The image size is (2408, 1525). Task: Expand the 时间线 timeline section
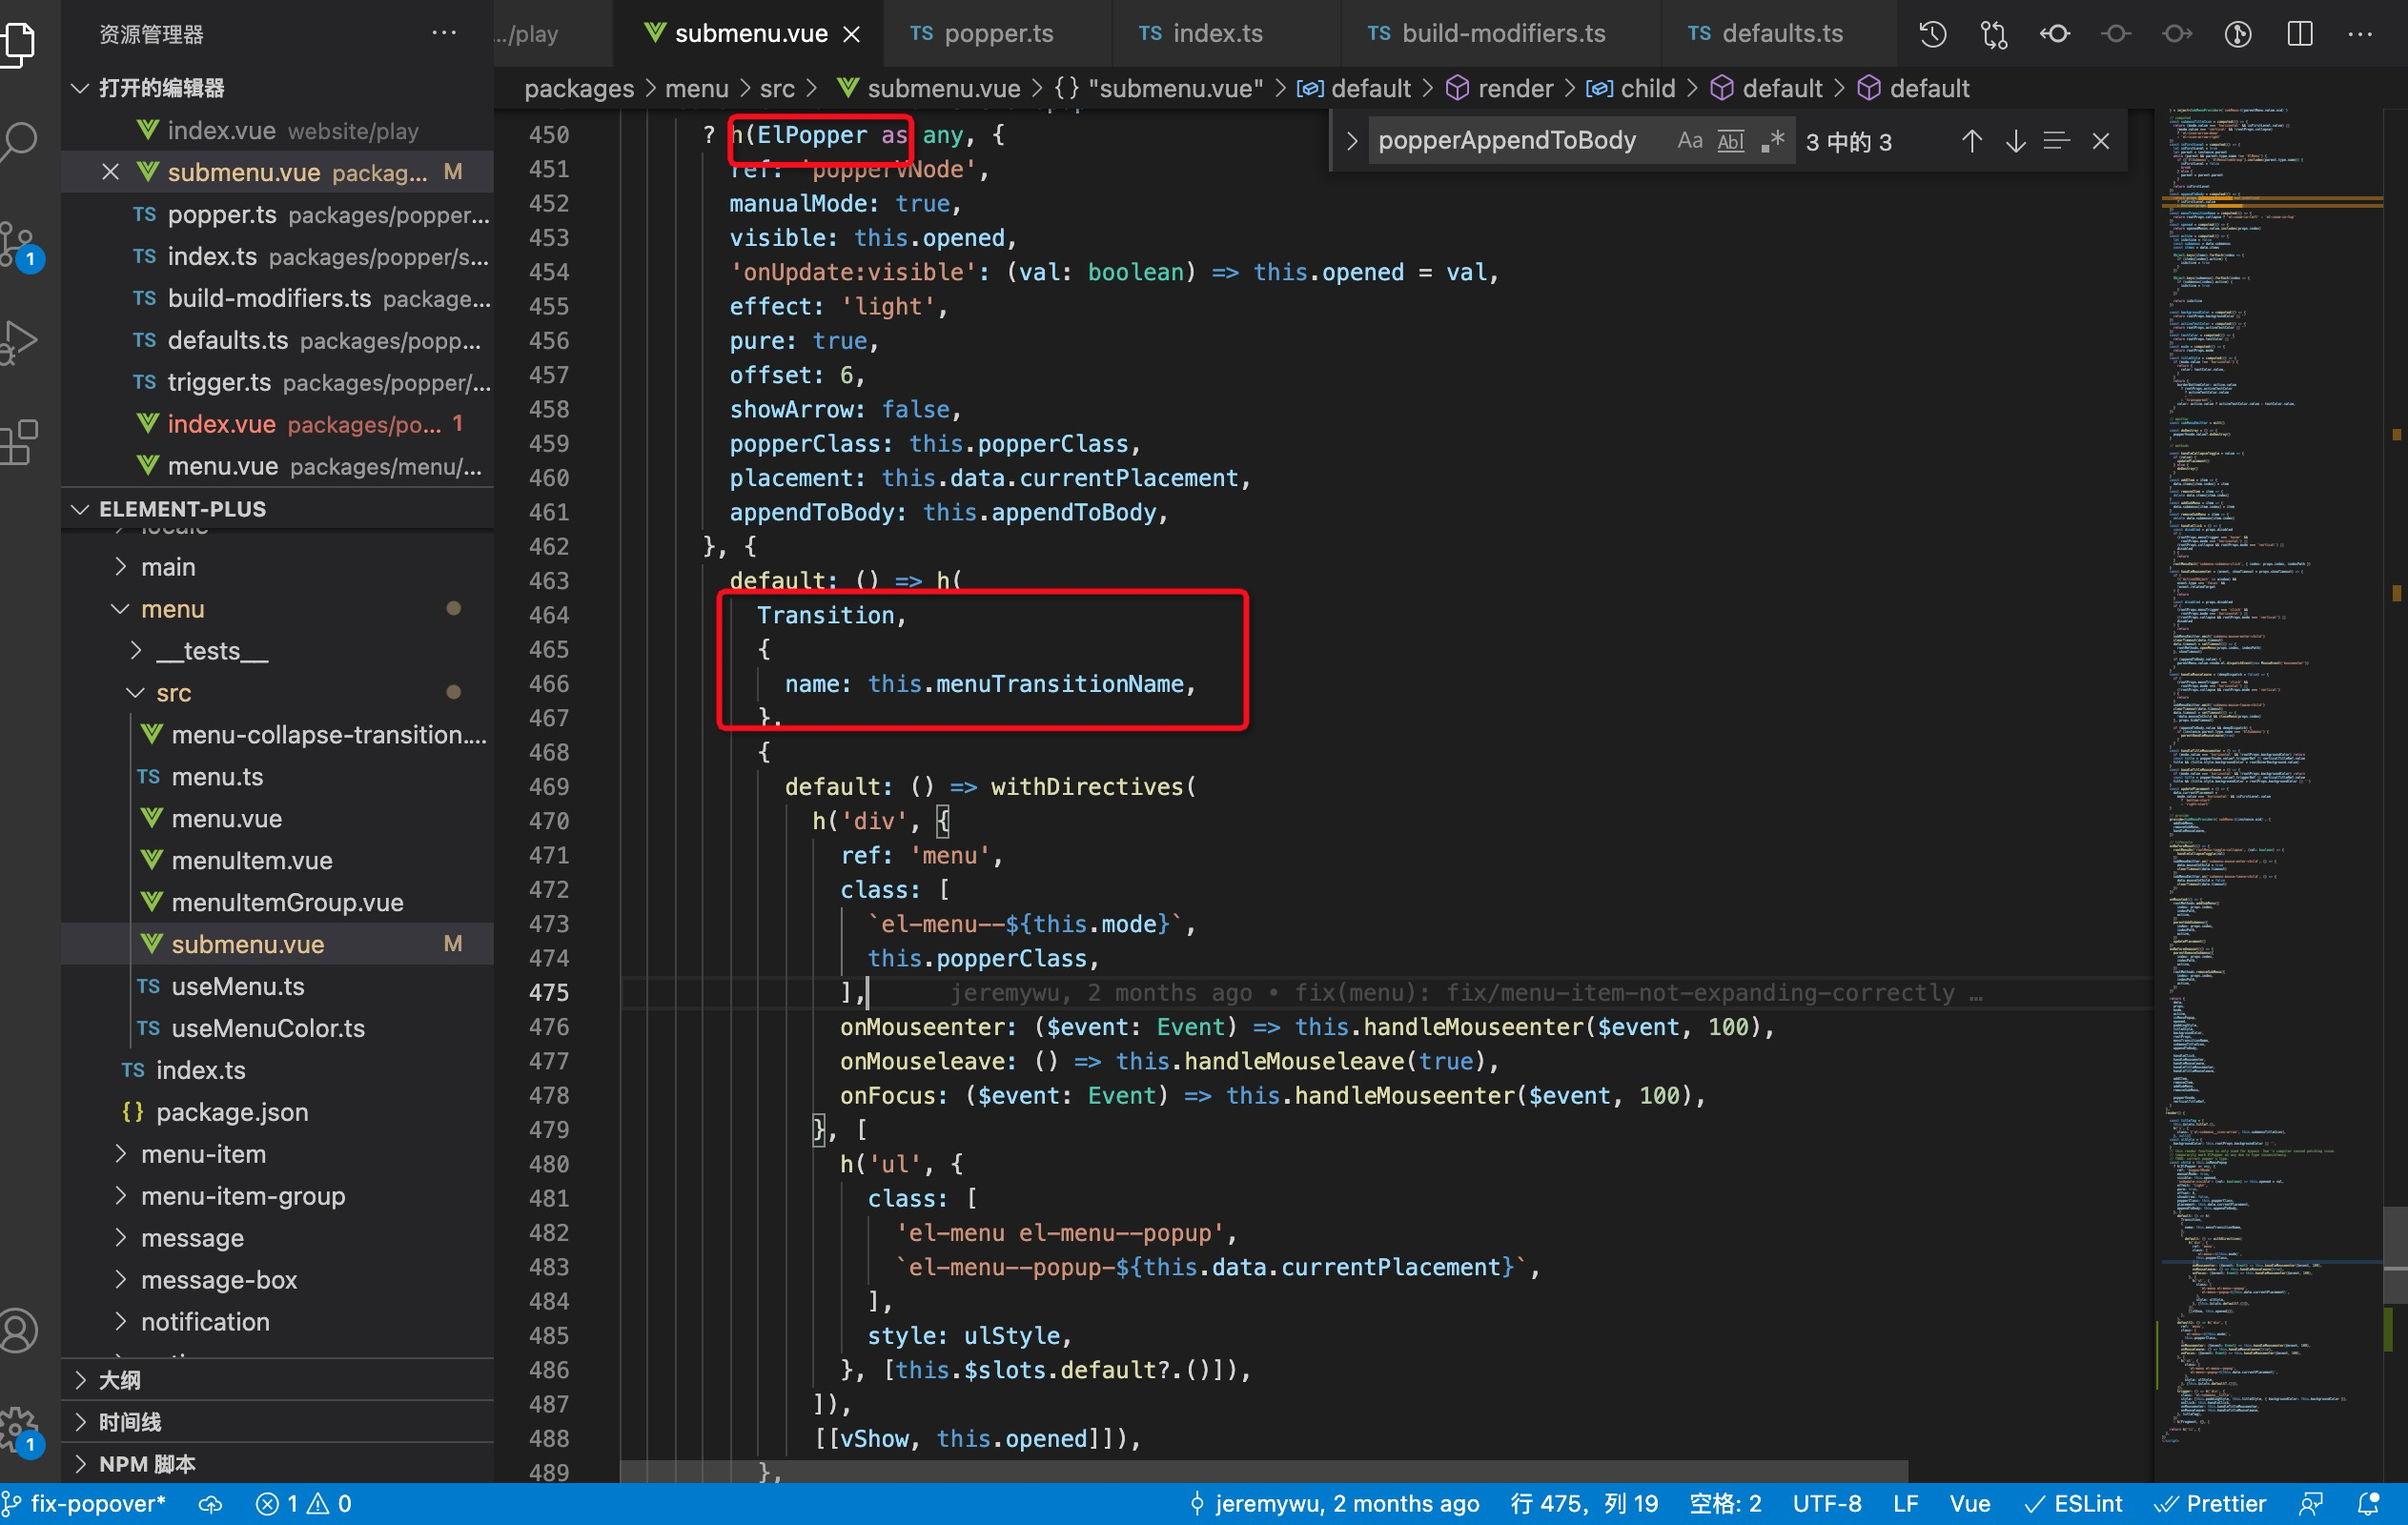278,1422
